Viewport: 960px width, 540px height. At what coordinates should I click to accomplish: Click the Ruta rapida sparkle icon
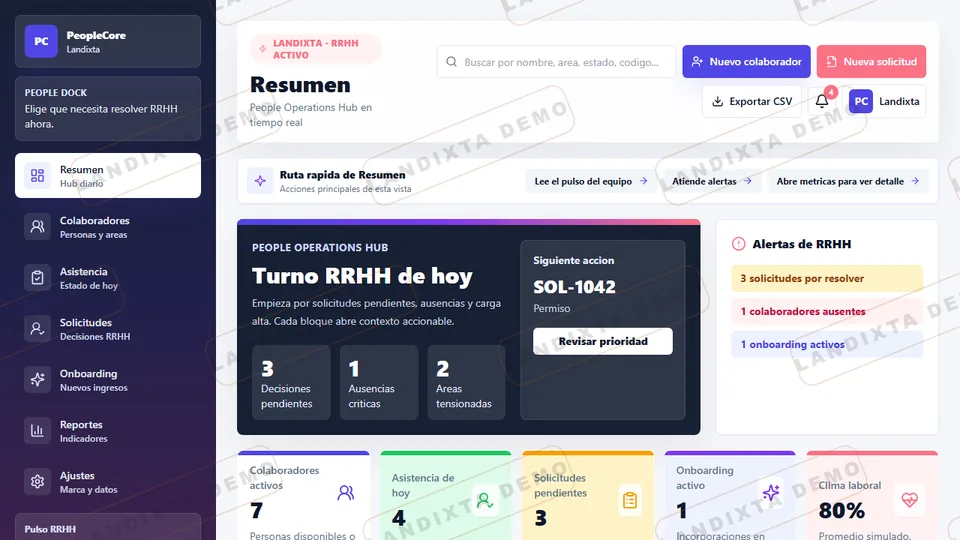260,181
